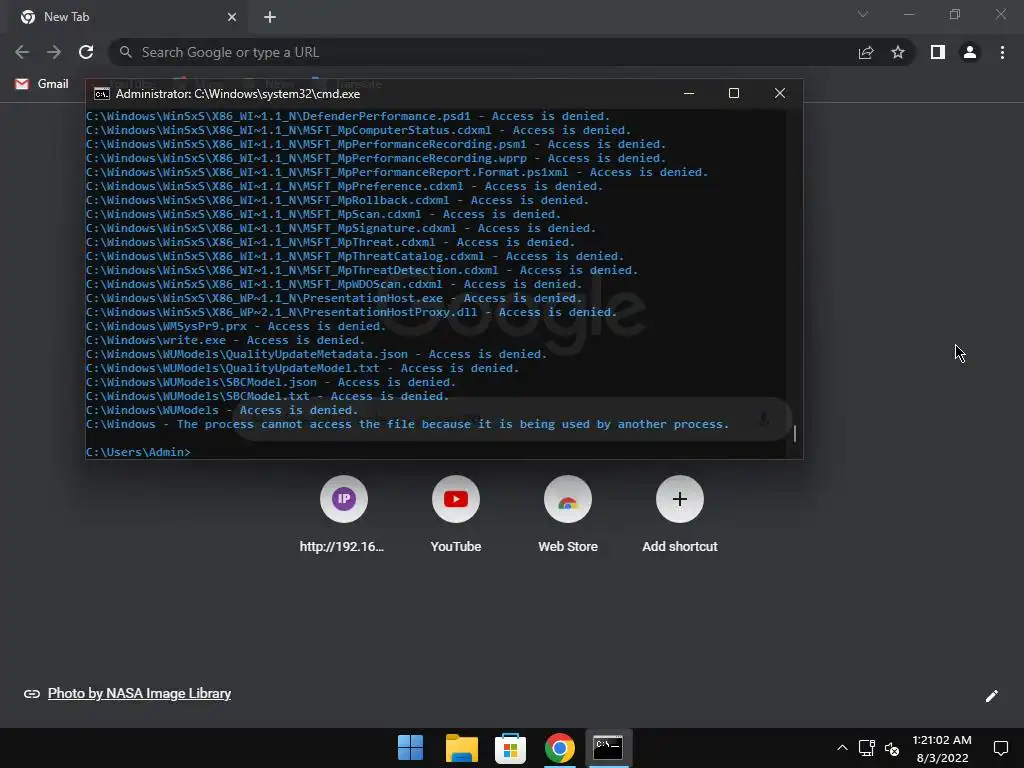Click the customize page pencil icon
The width and height of the screenshot is (1024, 768).
click(991, 696)
